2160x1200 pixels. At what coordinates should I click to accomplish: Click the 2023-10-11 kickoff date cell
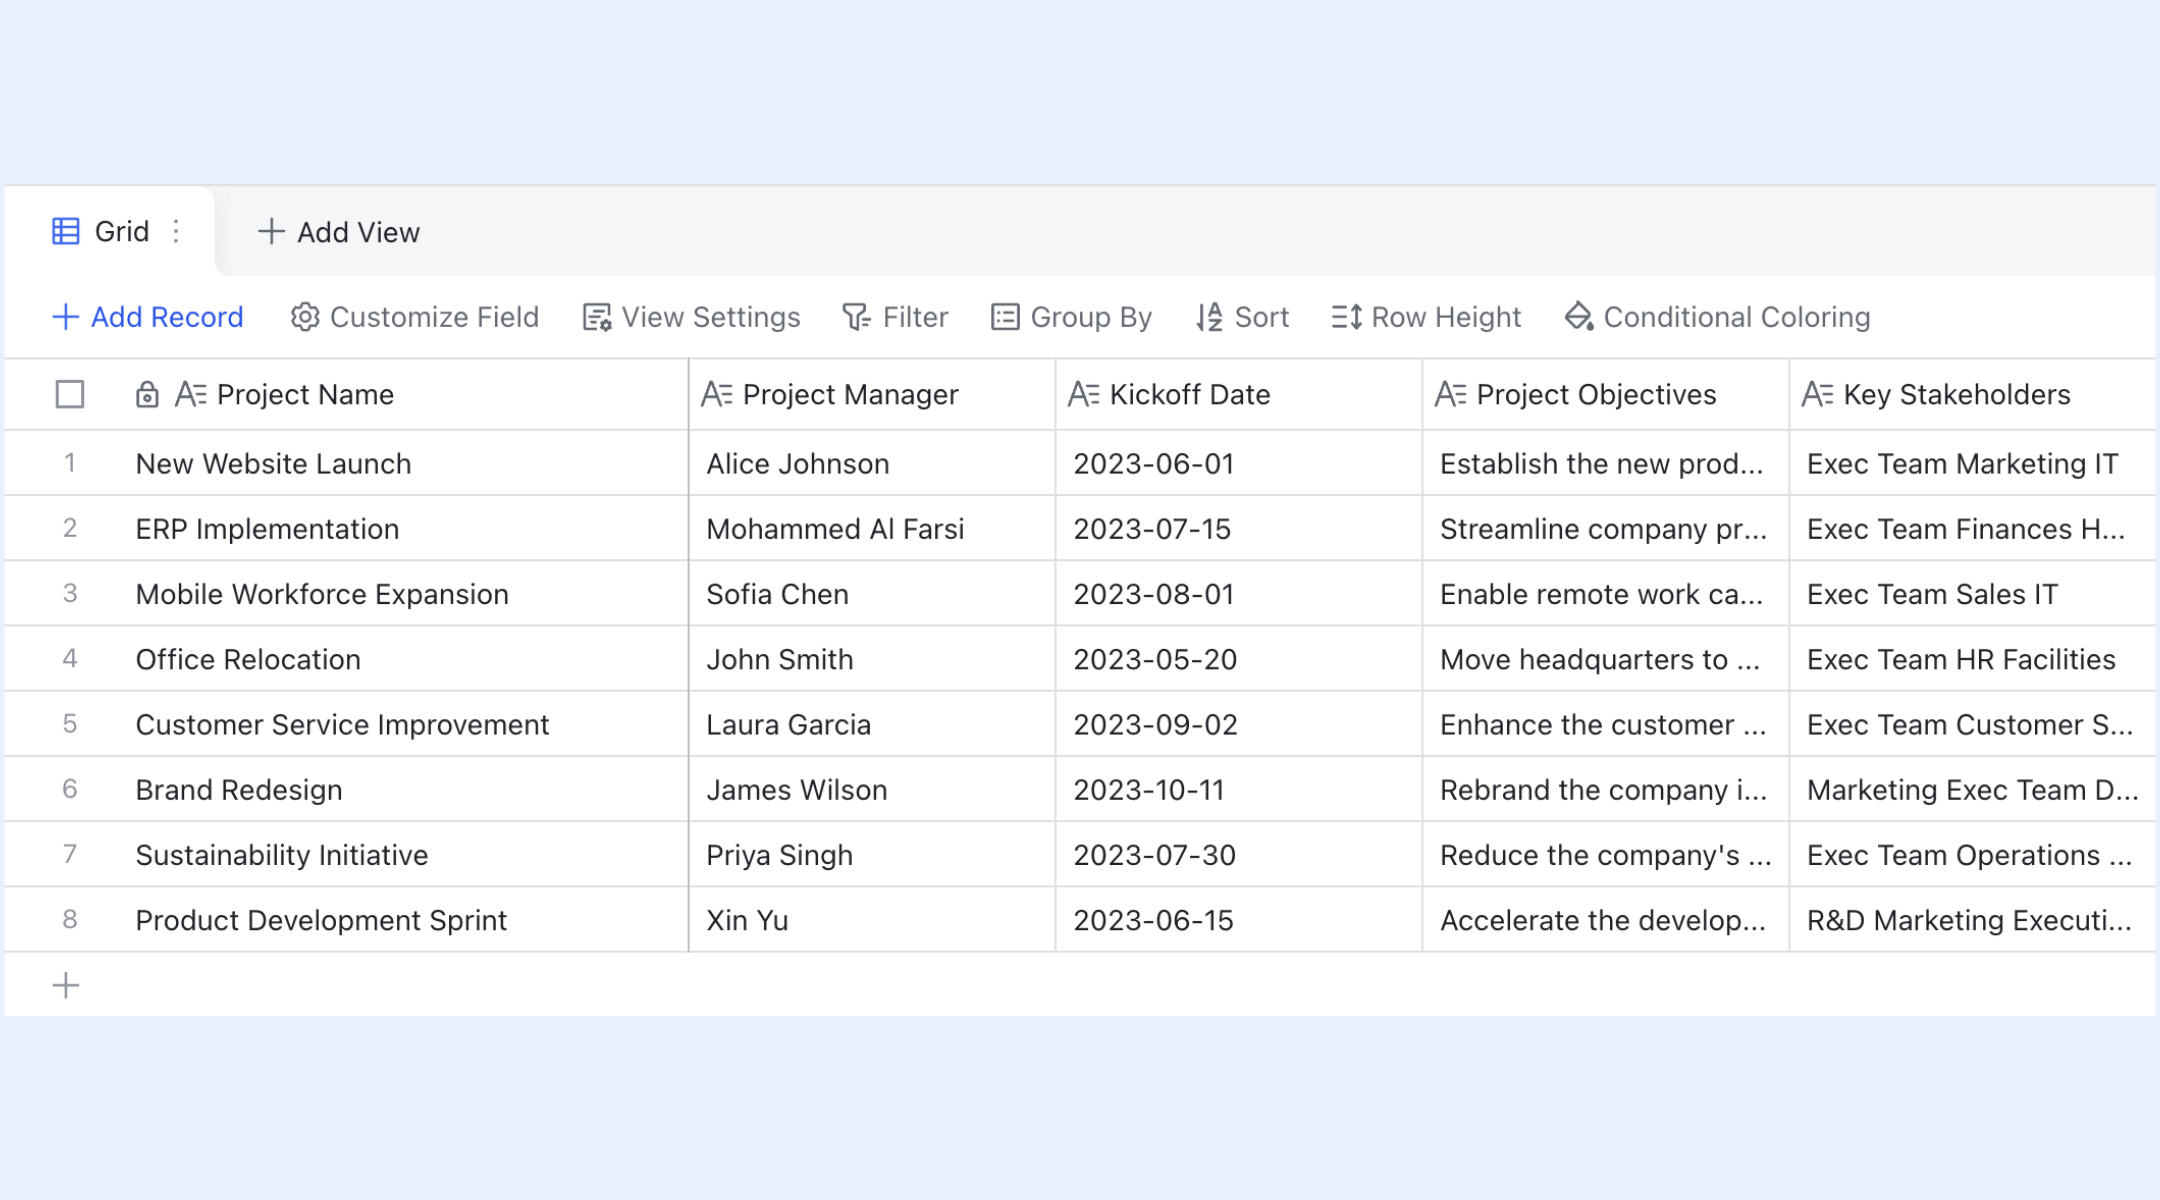[1239, 790]
